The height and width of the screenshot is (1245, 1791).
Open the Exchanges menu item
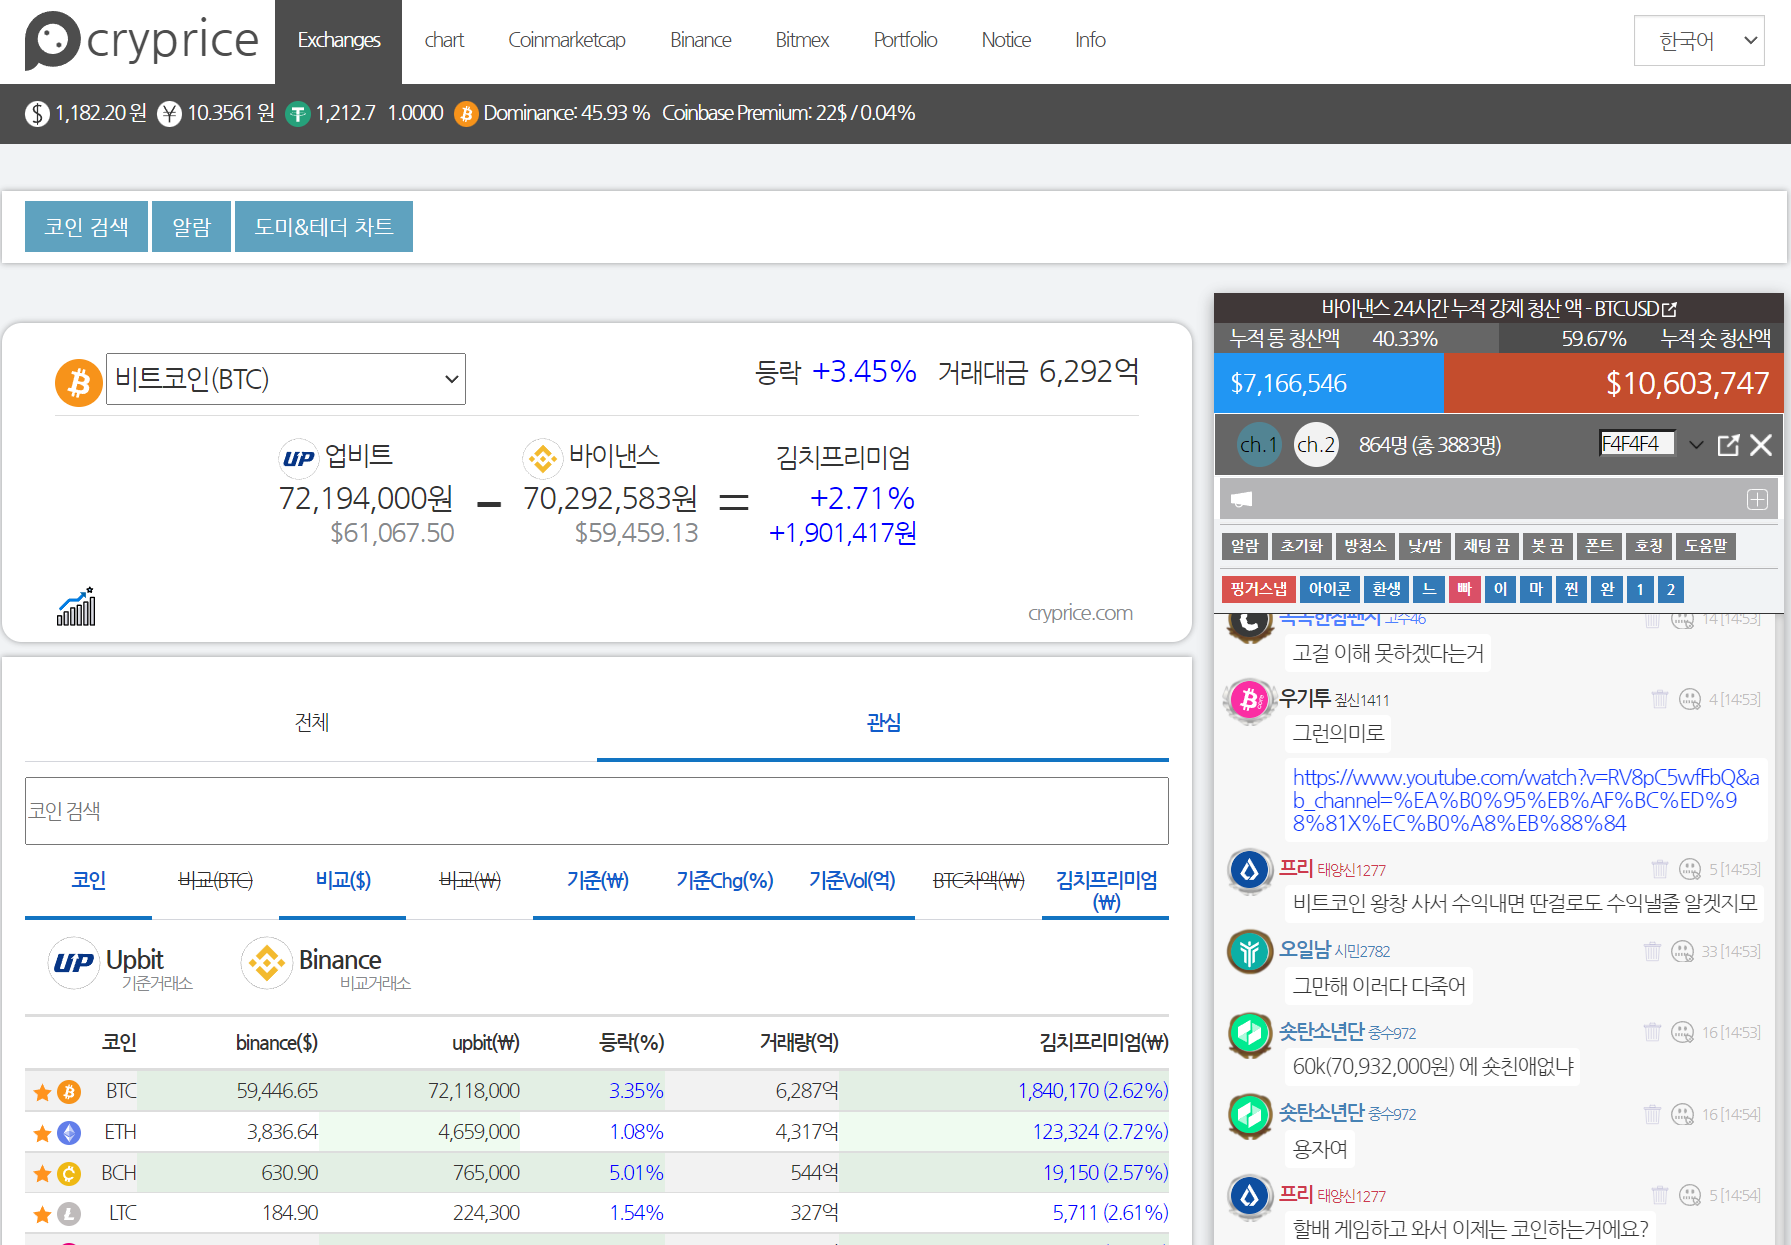338,41
